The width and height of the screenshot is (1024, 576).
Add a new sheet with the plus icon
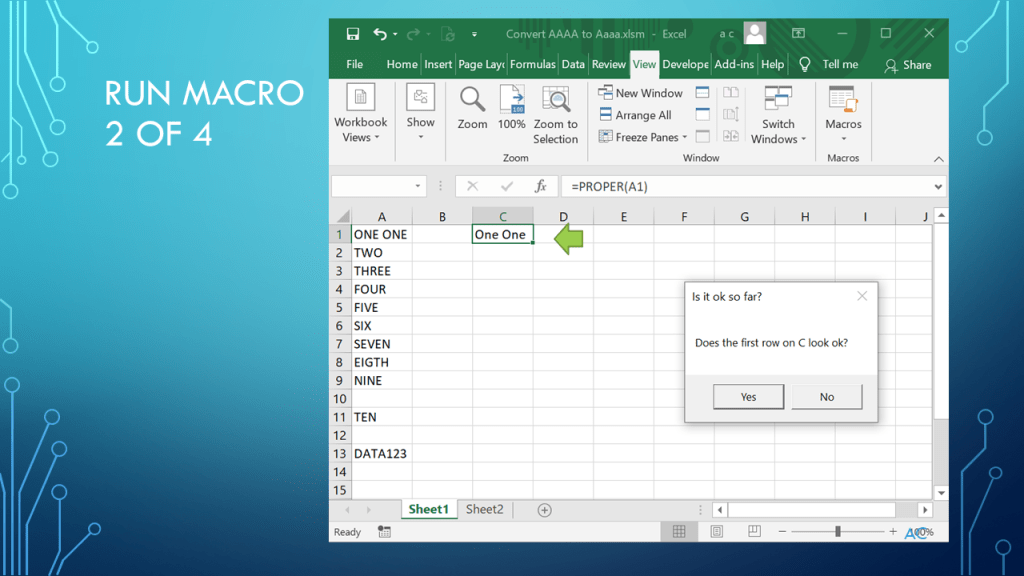click(x=544, y=510)
